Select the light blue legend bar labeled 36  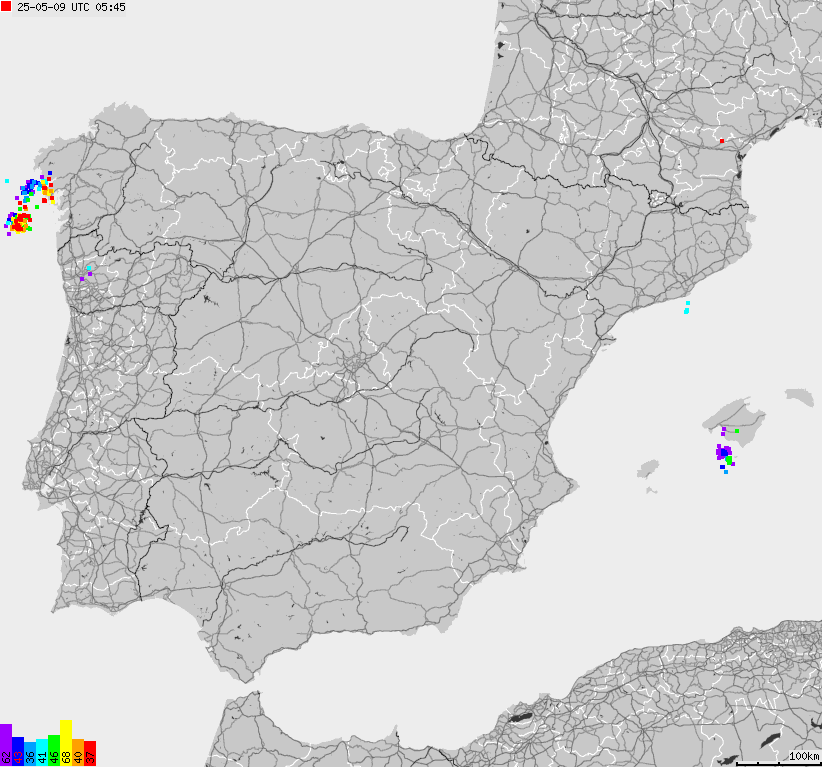(x=30, y=754)
